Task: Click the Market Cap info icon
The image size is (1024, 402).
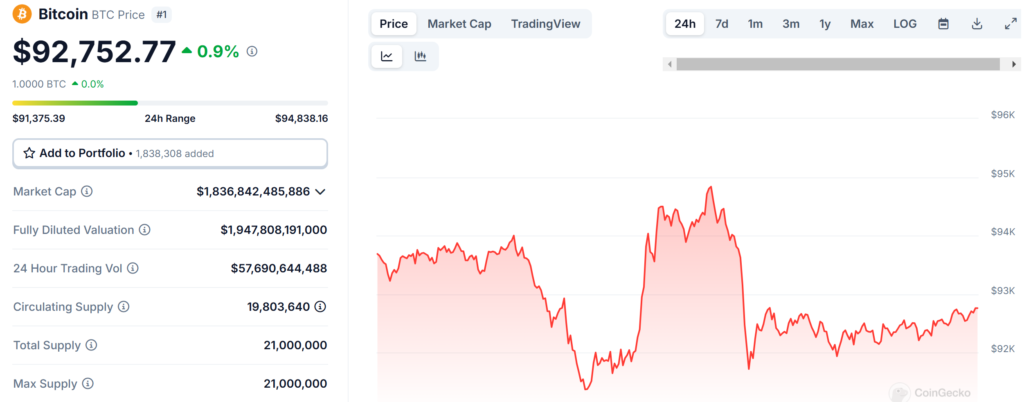Action: point(87,191)
